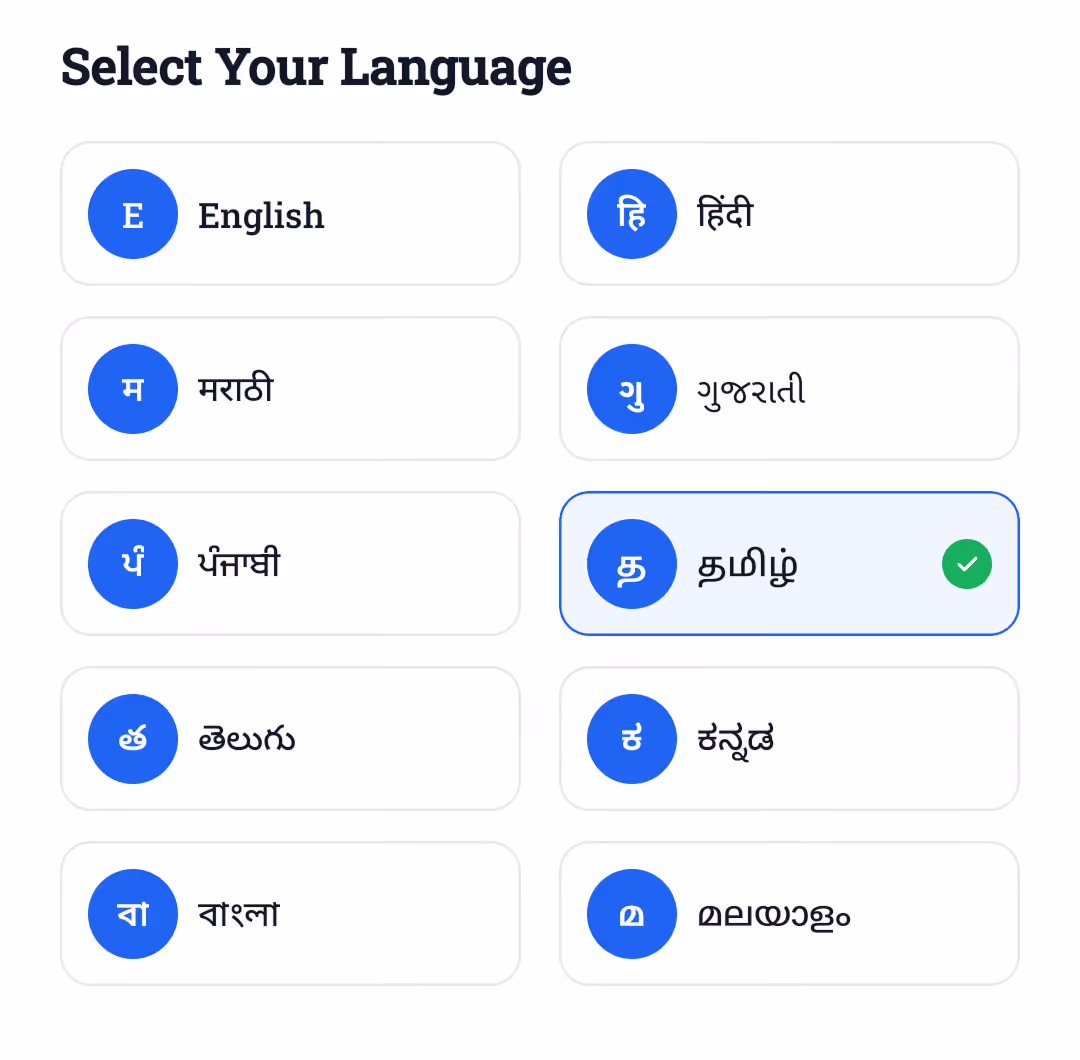The width and height of the screenshot is (1080, 1060).
Task: Click the "ಕ" Kannada circle icon
Action: point(631,738)
